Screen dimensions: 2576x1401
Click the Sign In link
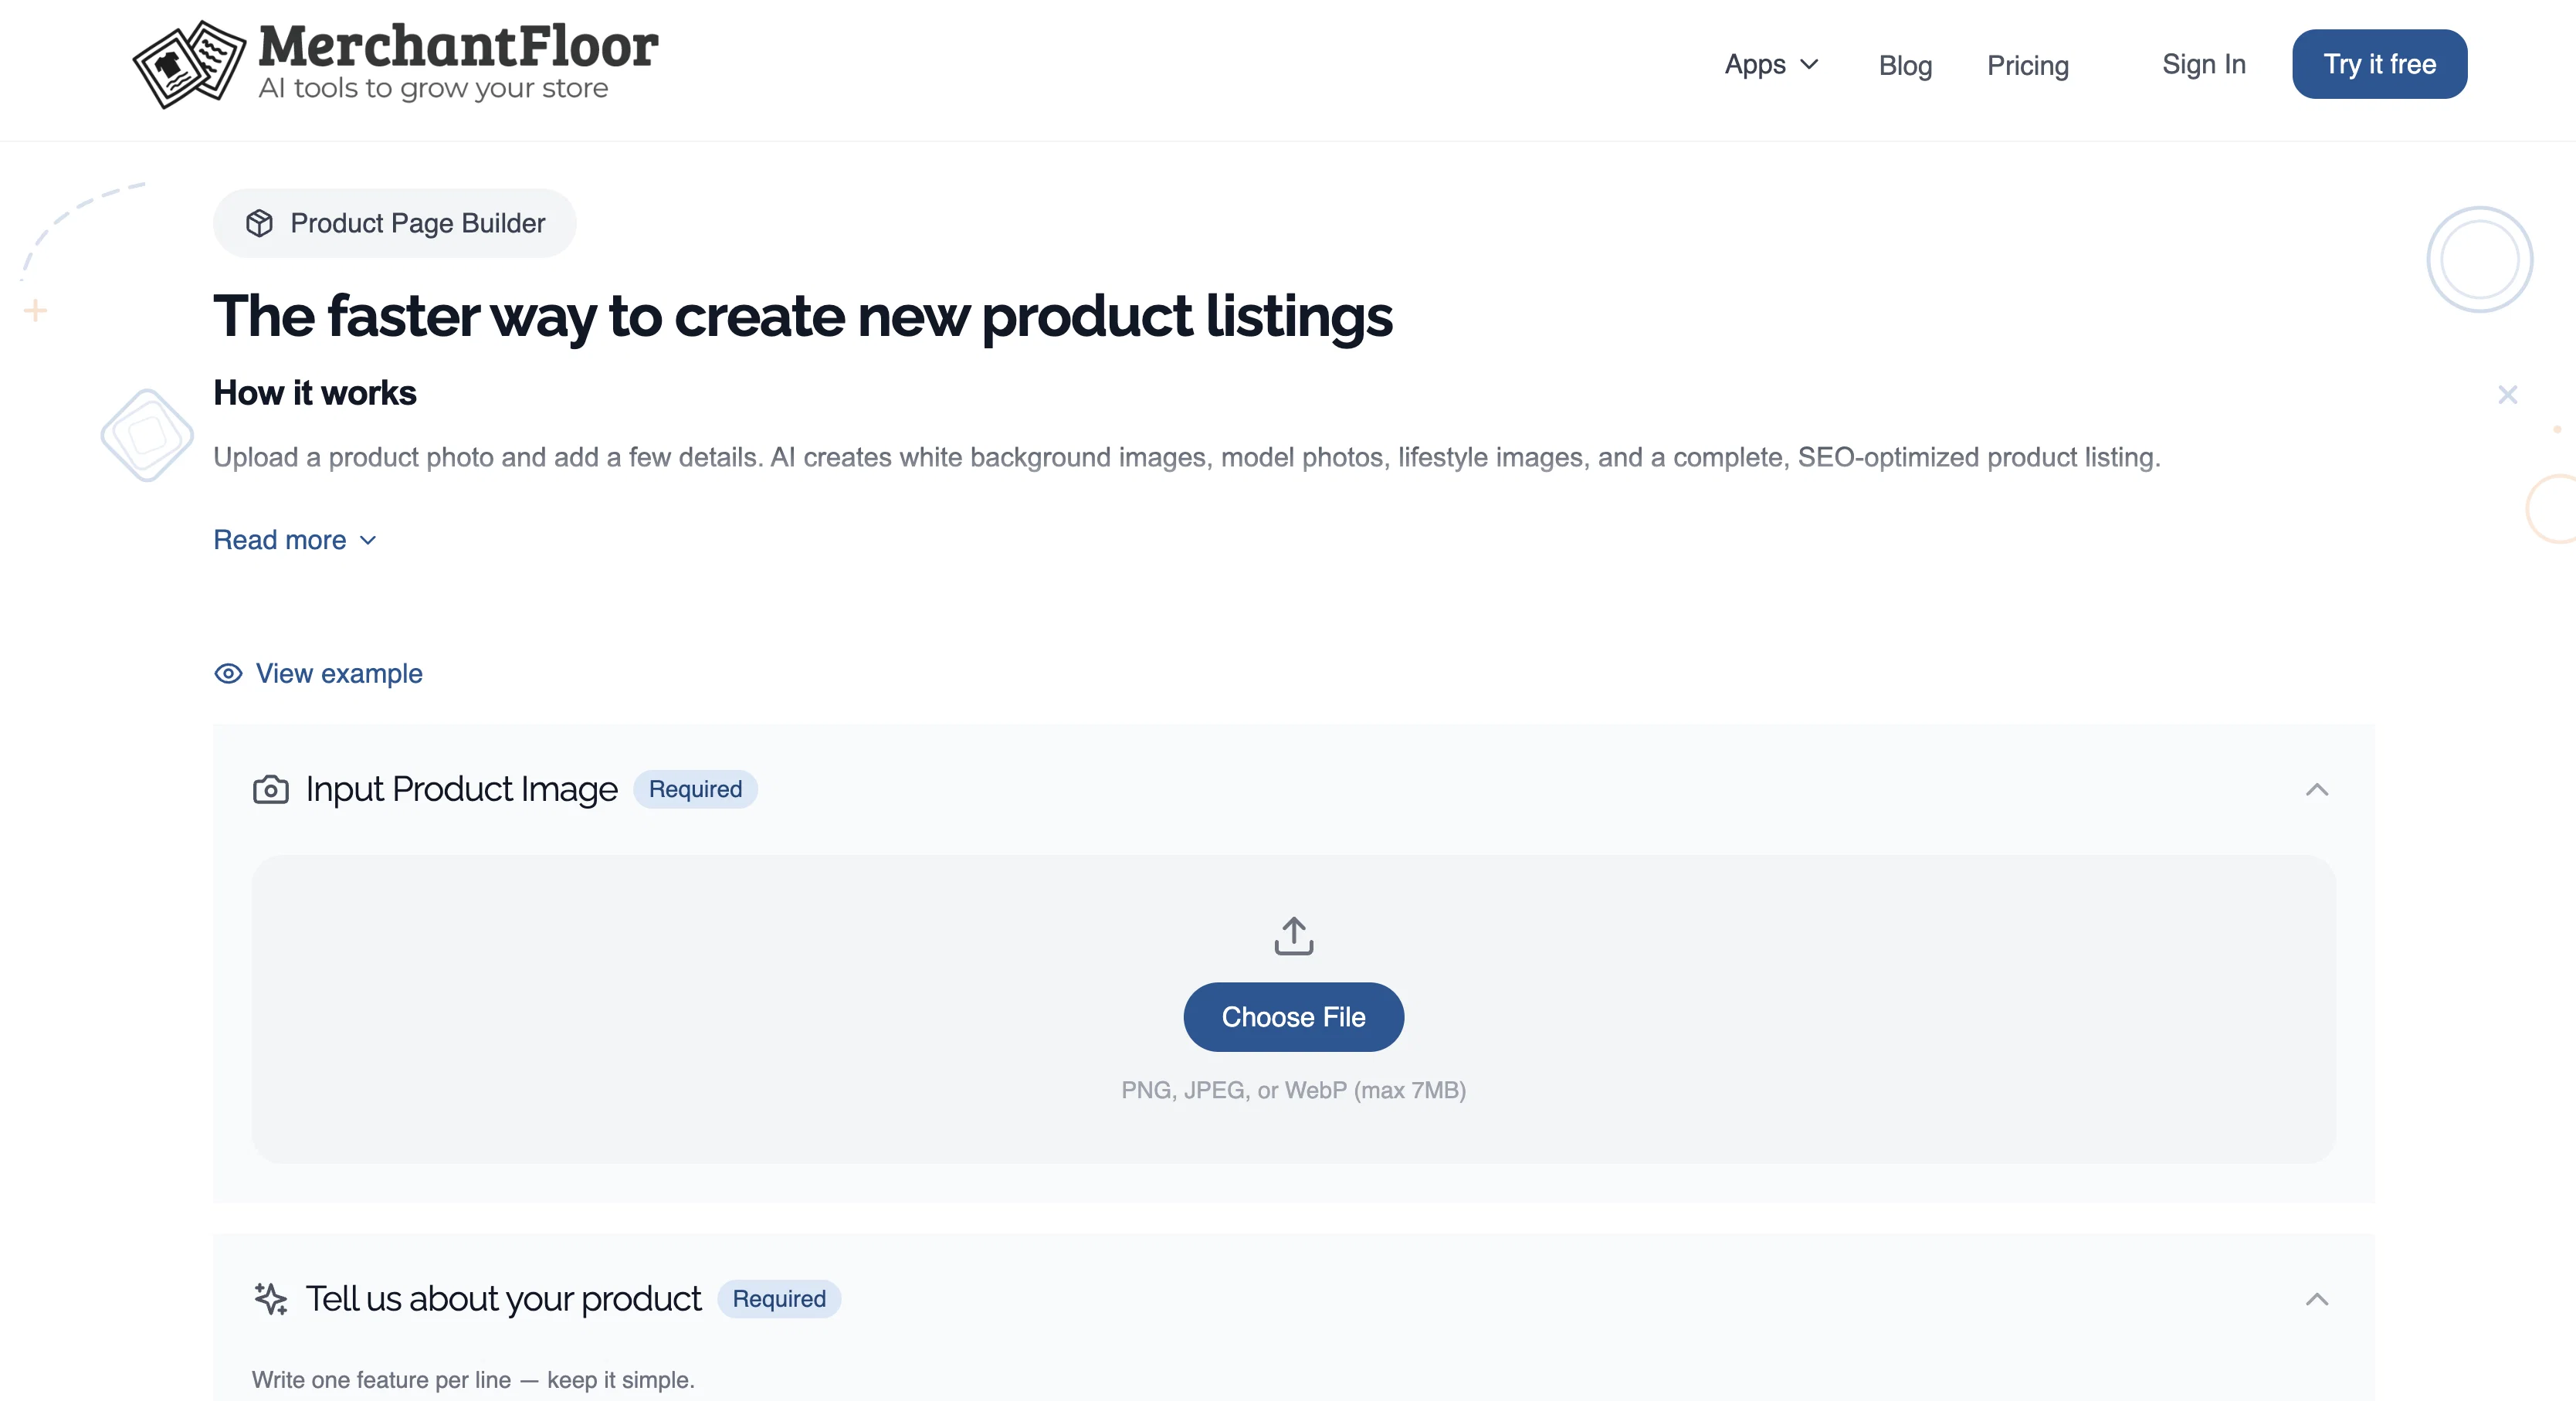(2203, 64)
